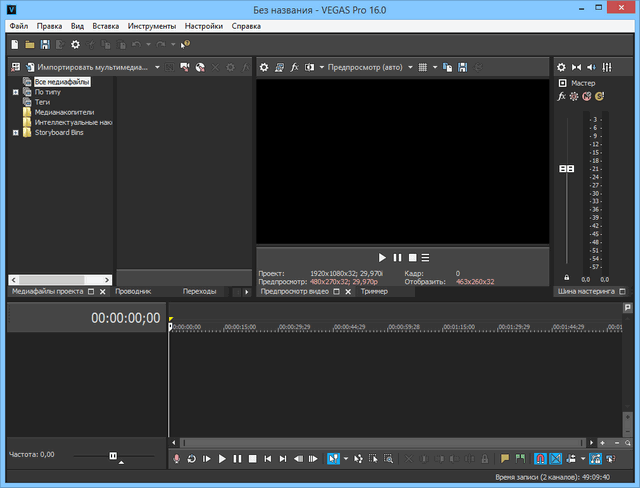Click the video preview FX icon

click(295, 67)
